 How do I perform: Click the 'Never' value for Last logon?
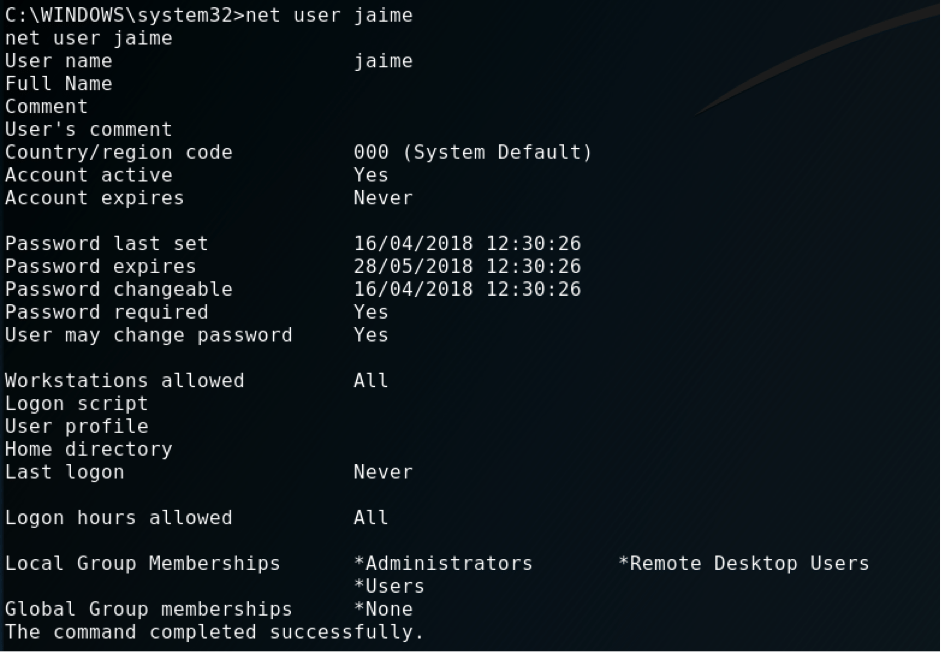383,472
